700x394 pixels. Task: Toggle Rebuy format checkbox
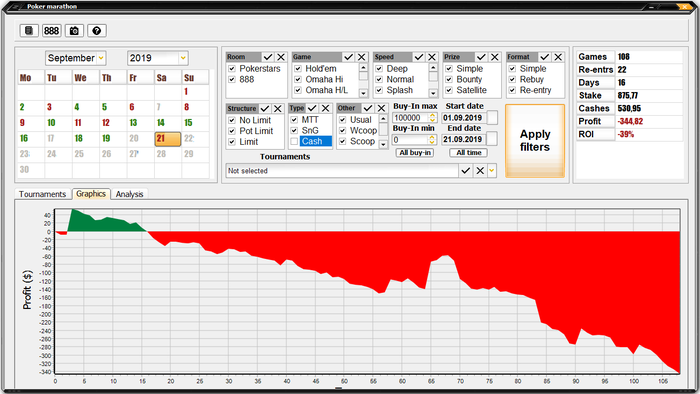512,79
